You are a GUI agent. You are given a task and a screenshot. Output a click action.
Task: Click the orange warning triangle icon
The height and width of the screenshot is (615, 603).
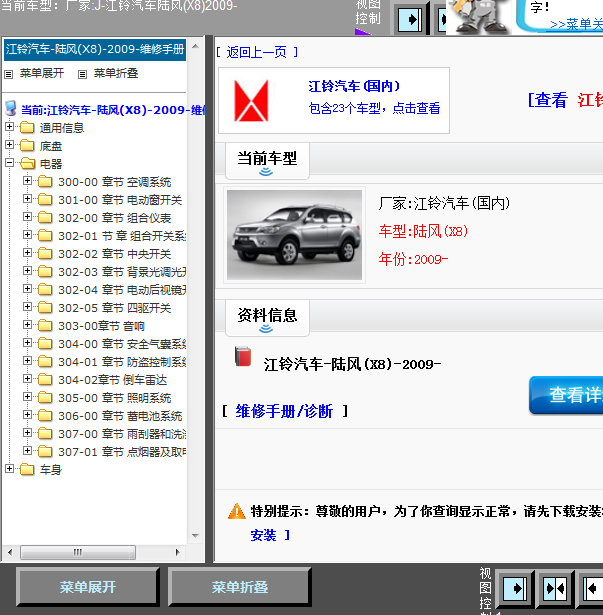237,511
